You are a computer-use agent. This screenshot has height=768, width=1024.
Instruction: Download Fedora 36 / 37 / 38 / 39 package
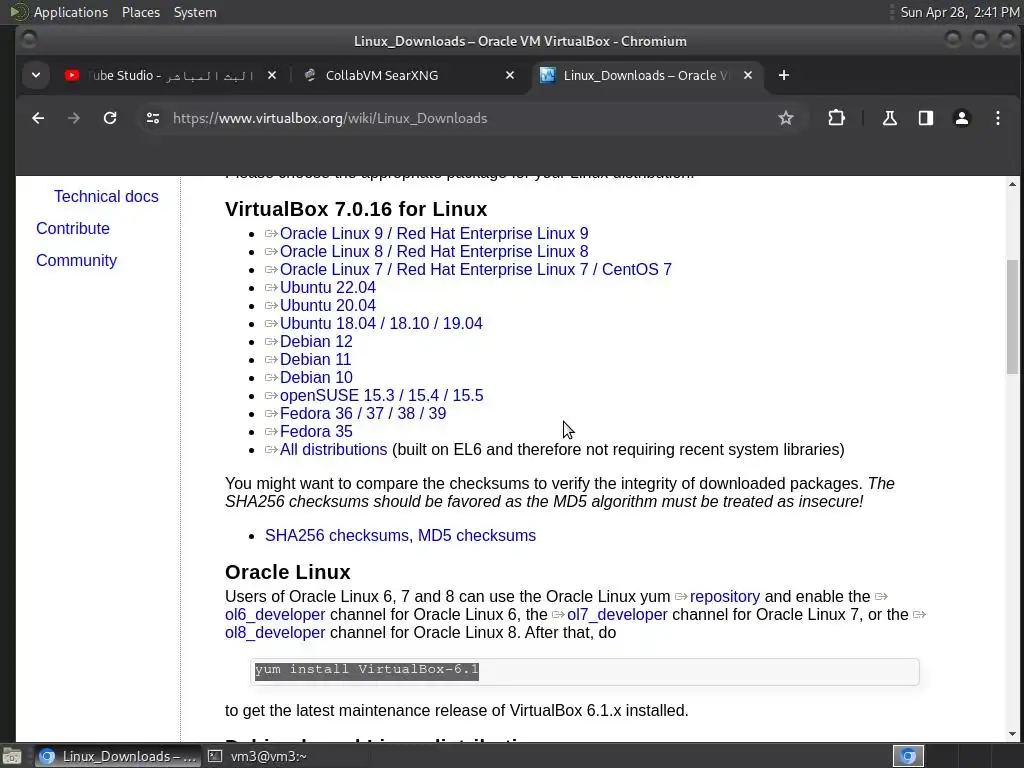[x=362, y=413]
